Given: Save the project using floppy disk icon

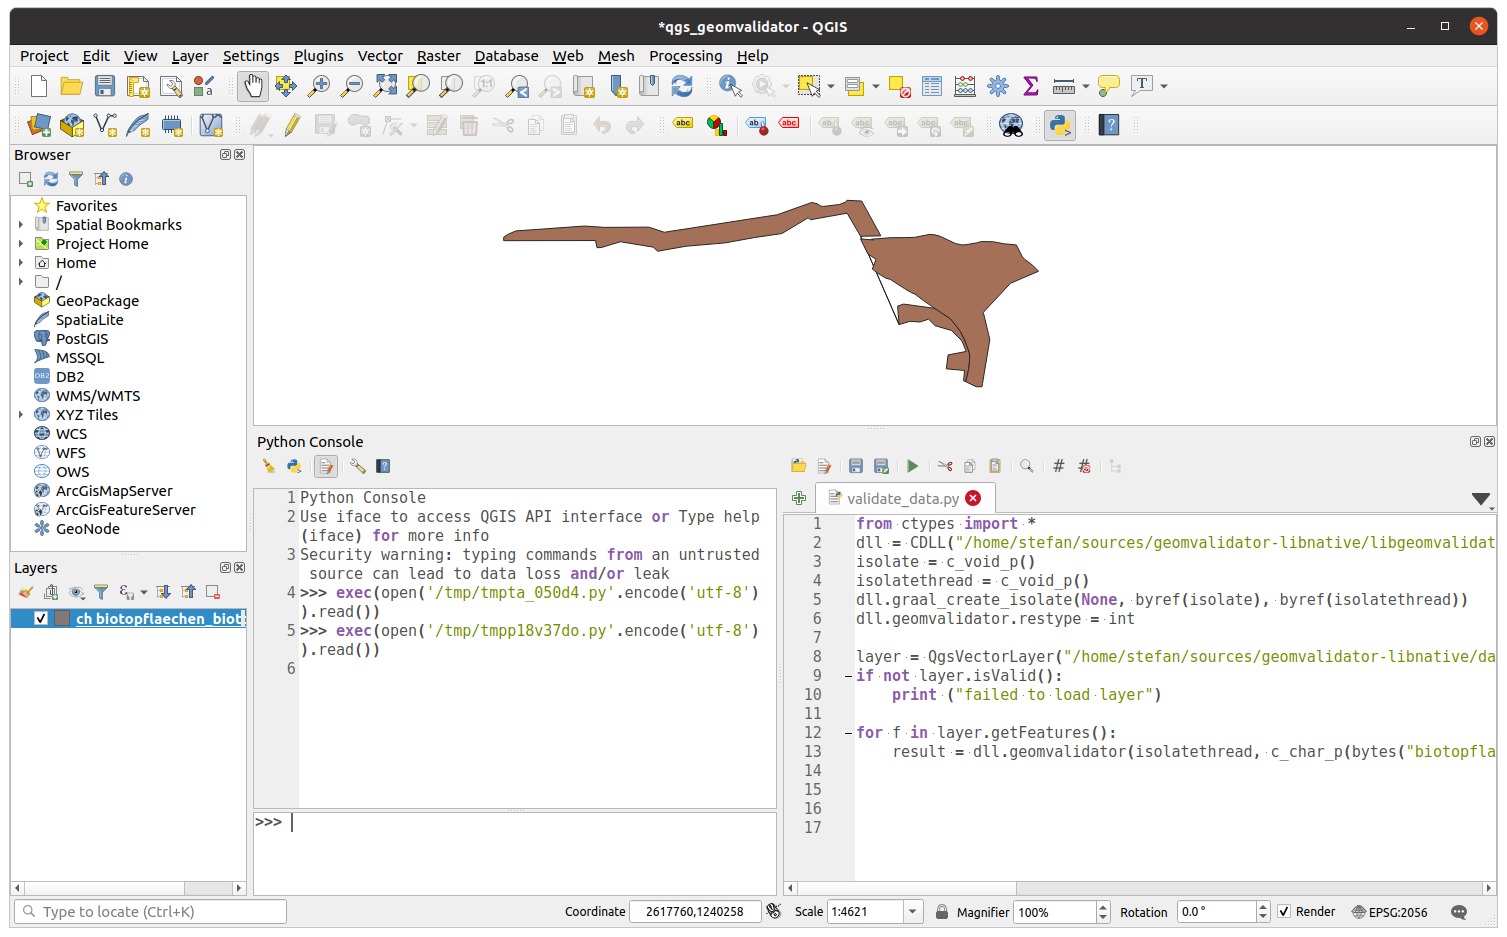Looking at the screenshot, I should (105, 86).
